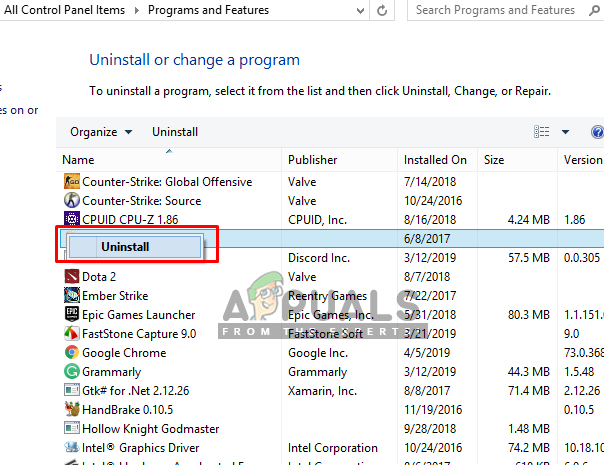Click the Ember Strike program icon
This screenshot has width=604, height=465.
72,295
